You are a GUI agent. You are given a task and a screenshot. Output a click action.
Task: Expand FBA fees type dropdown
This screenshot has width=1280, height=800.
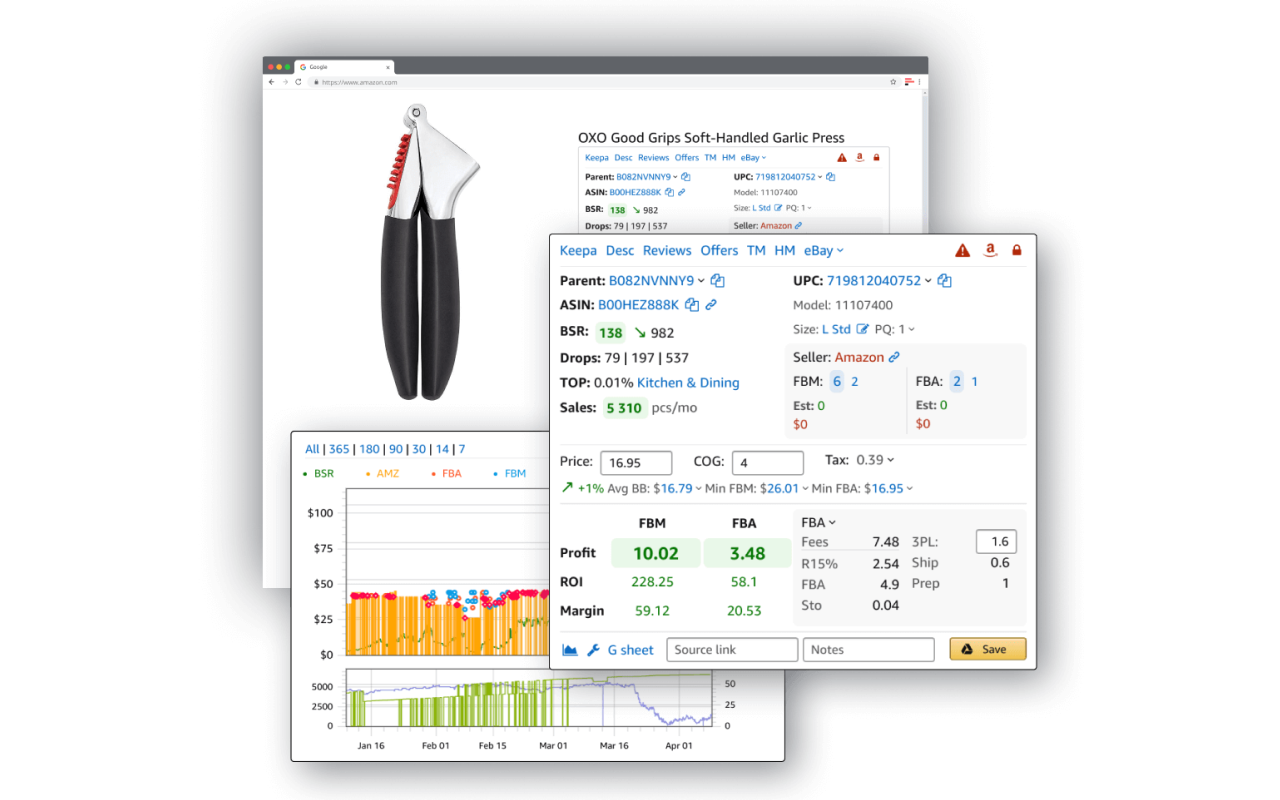click(x=818, y=522)
